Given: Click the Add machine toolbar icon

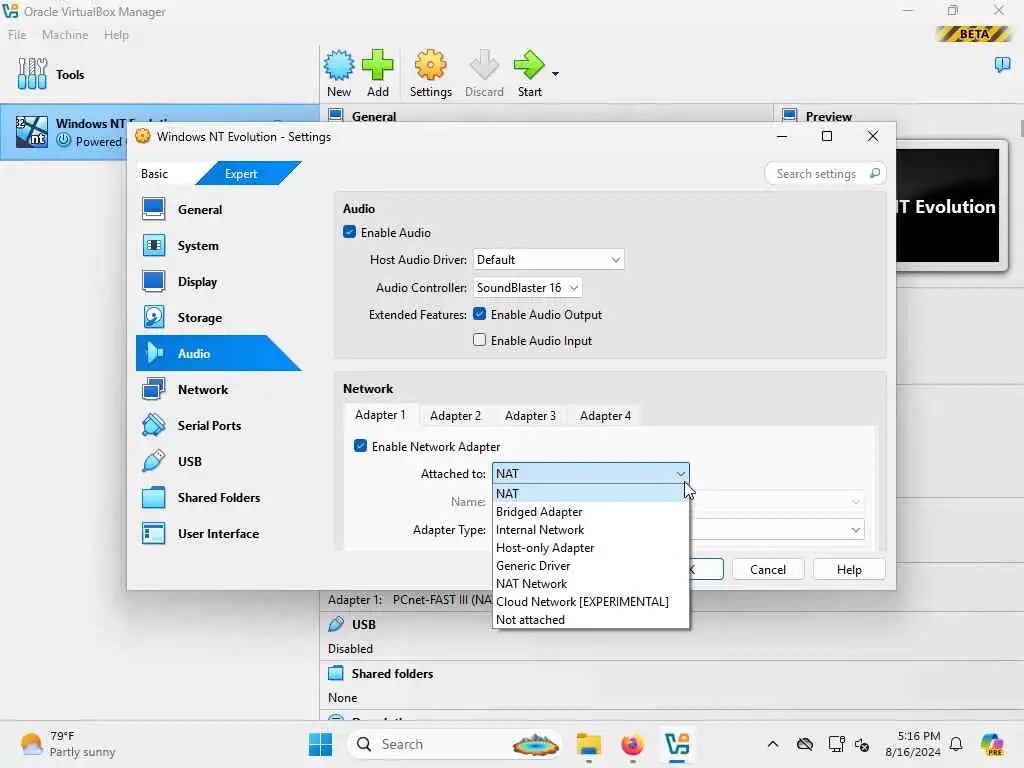Looking at the screenshot, I should [377, 73].
